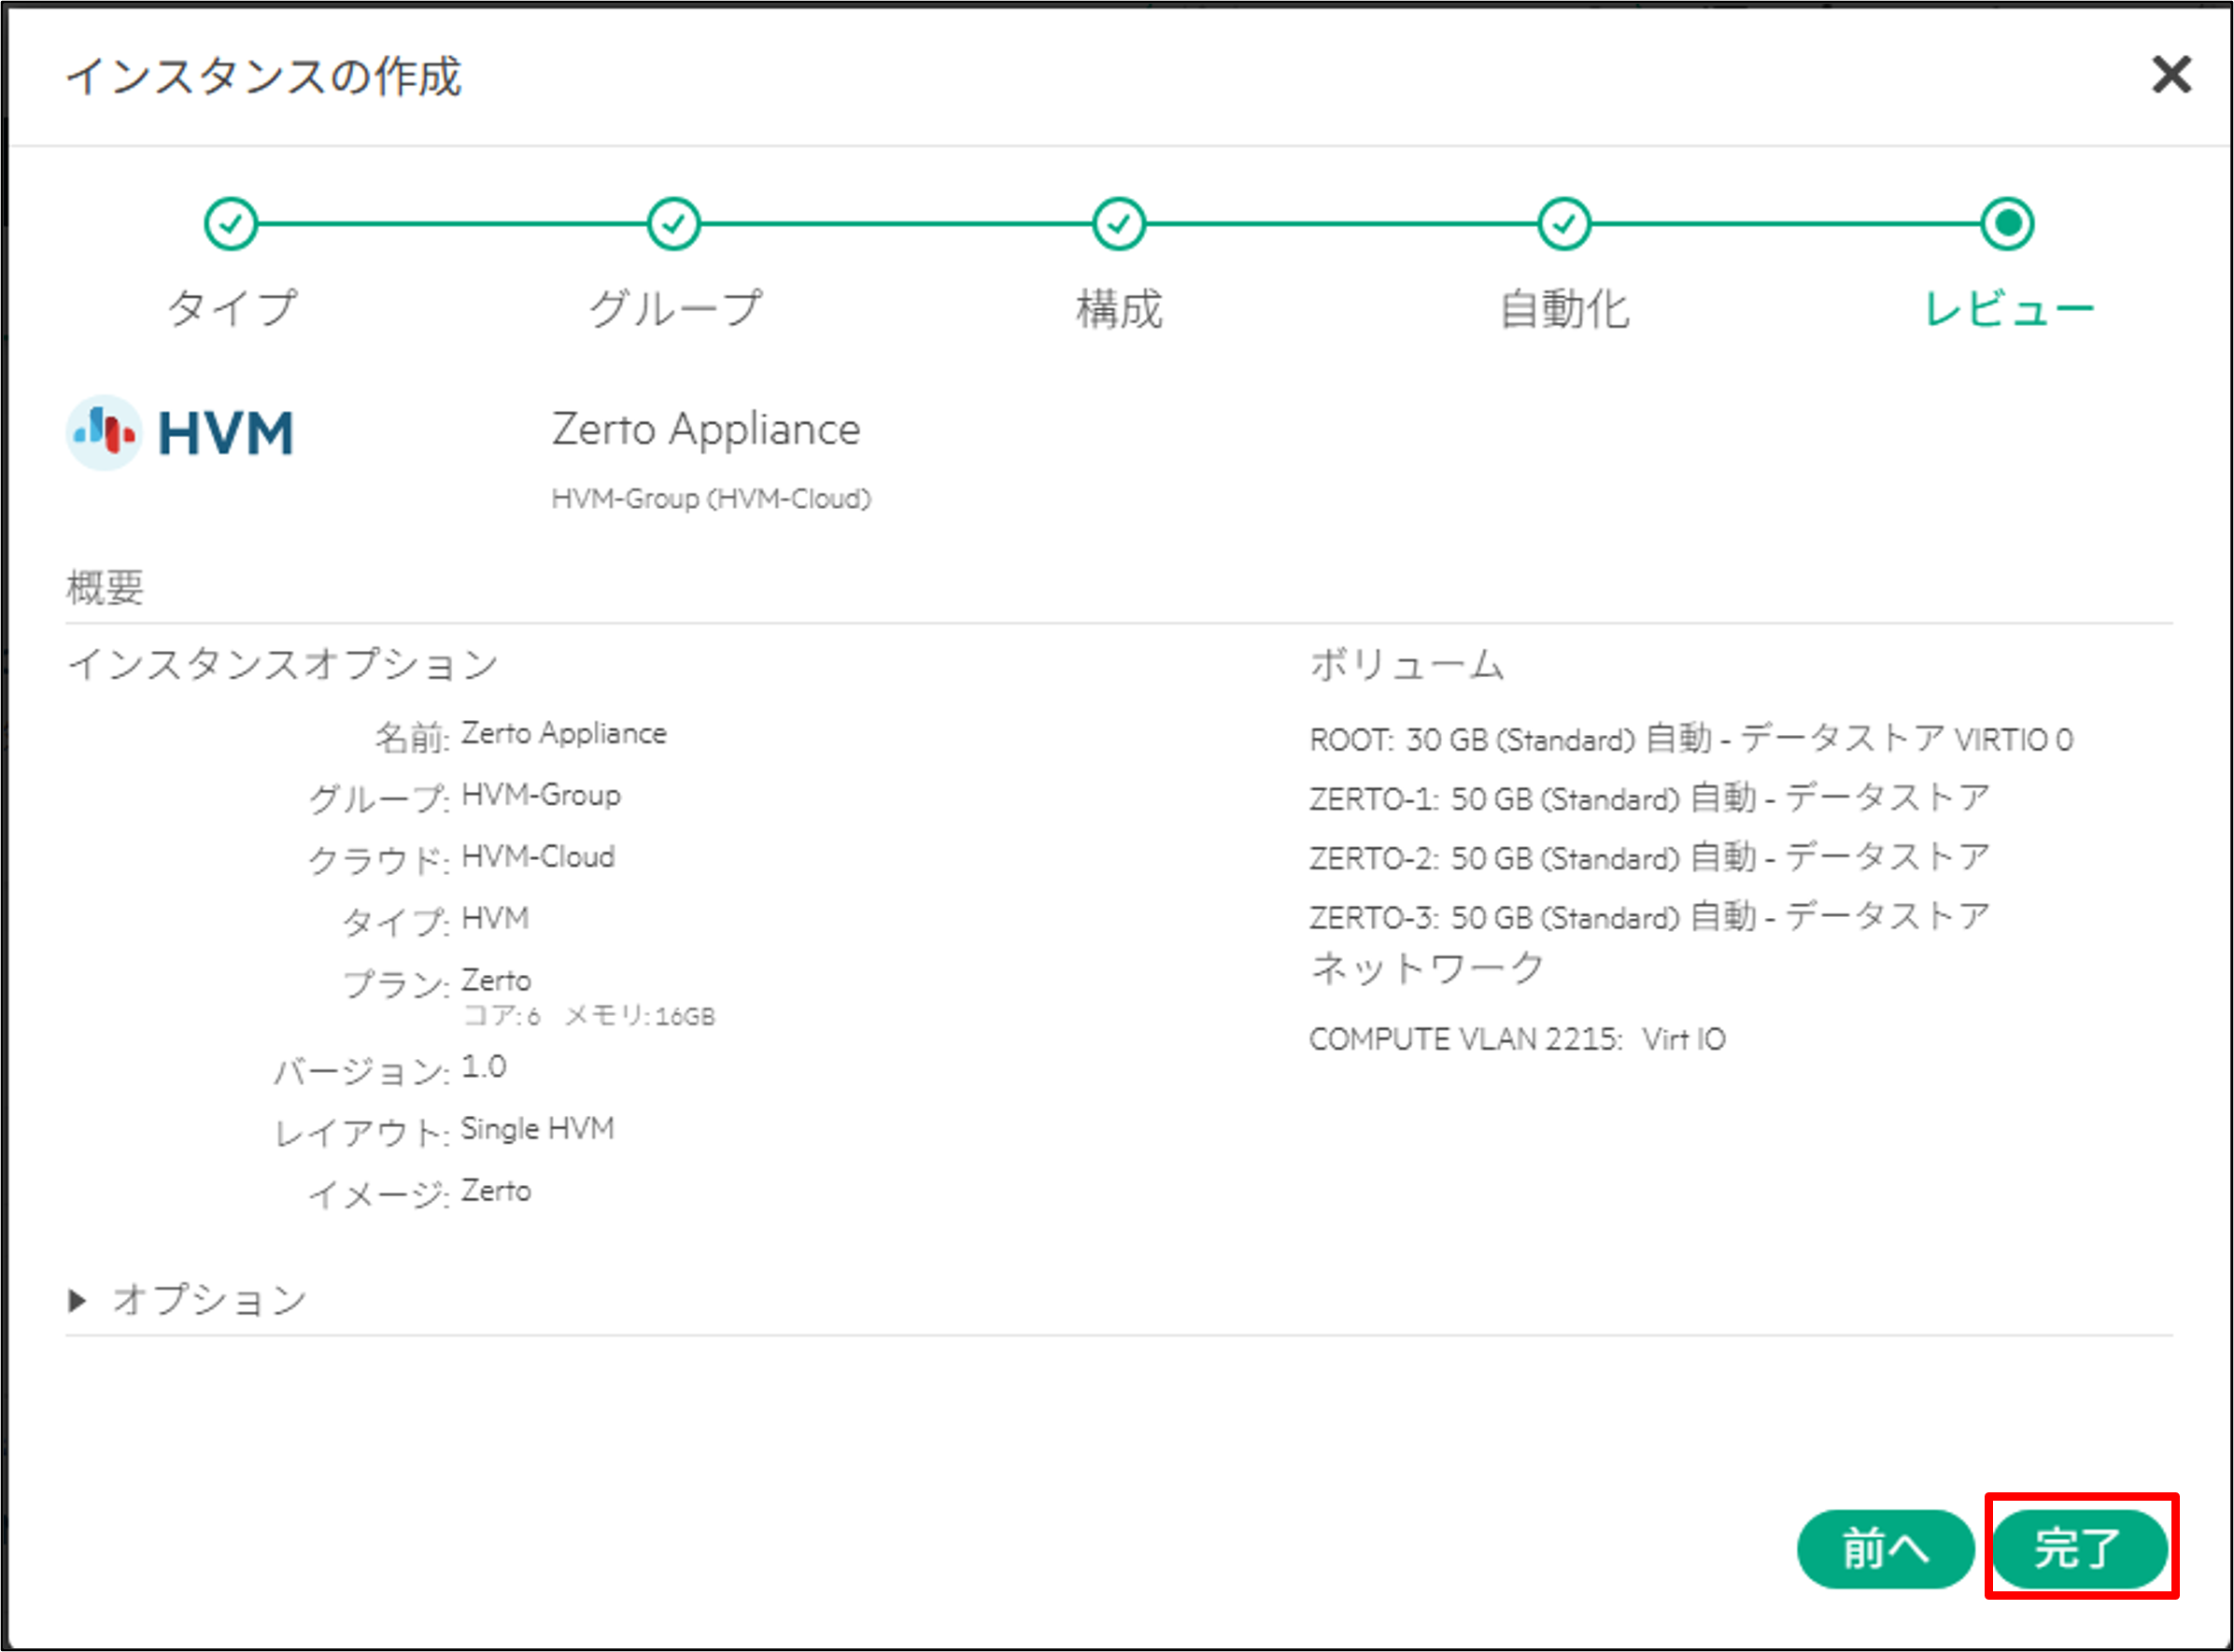Click the 自動化 step check icon
The image size is (2234, 1652).
[1564, 224]
